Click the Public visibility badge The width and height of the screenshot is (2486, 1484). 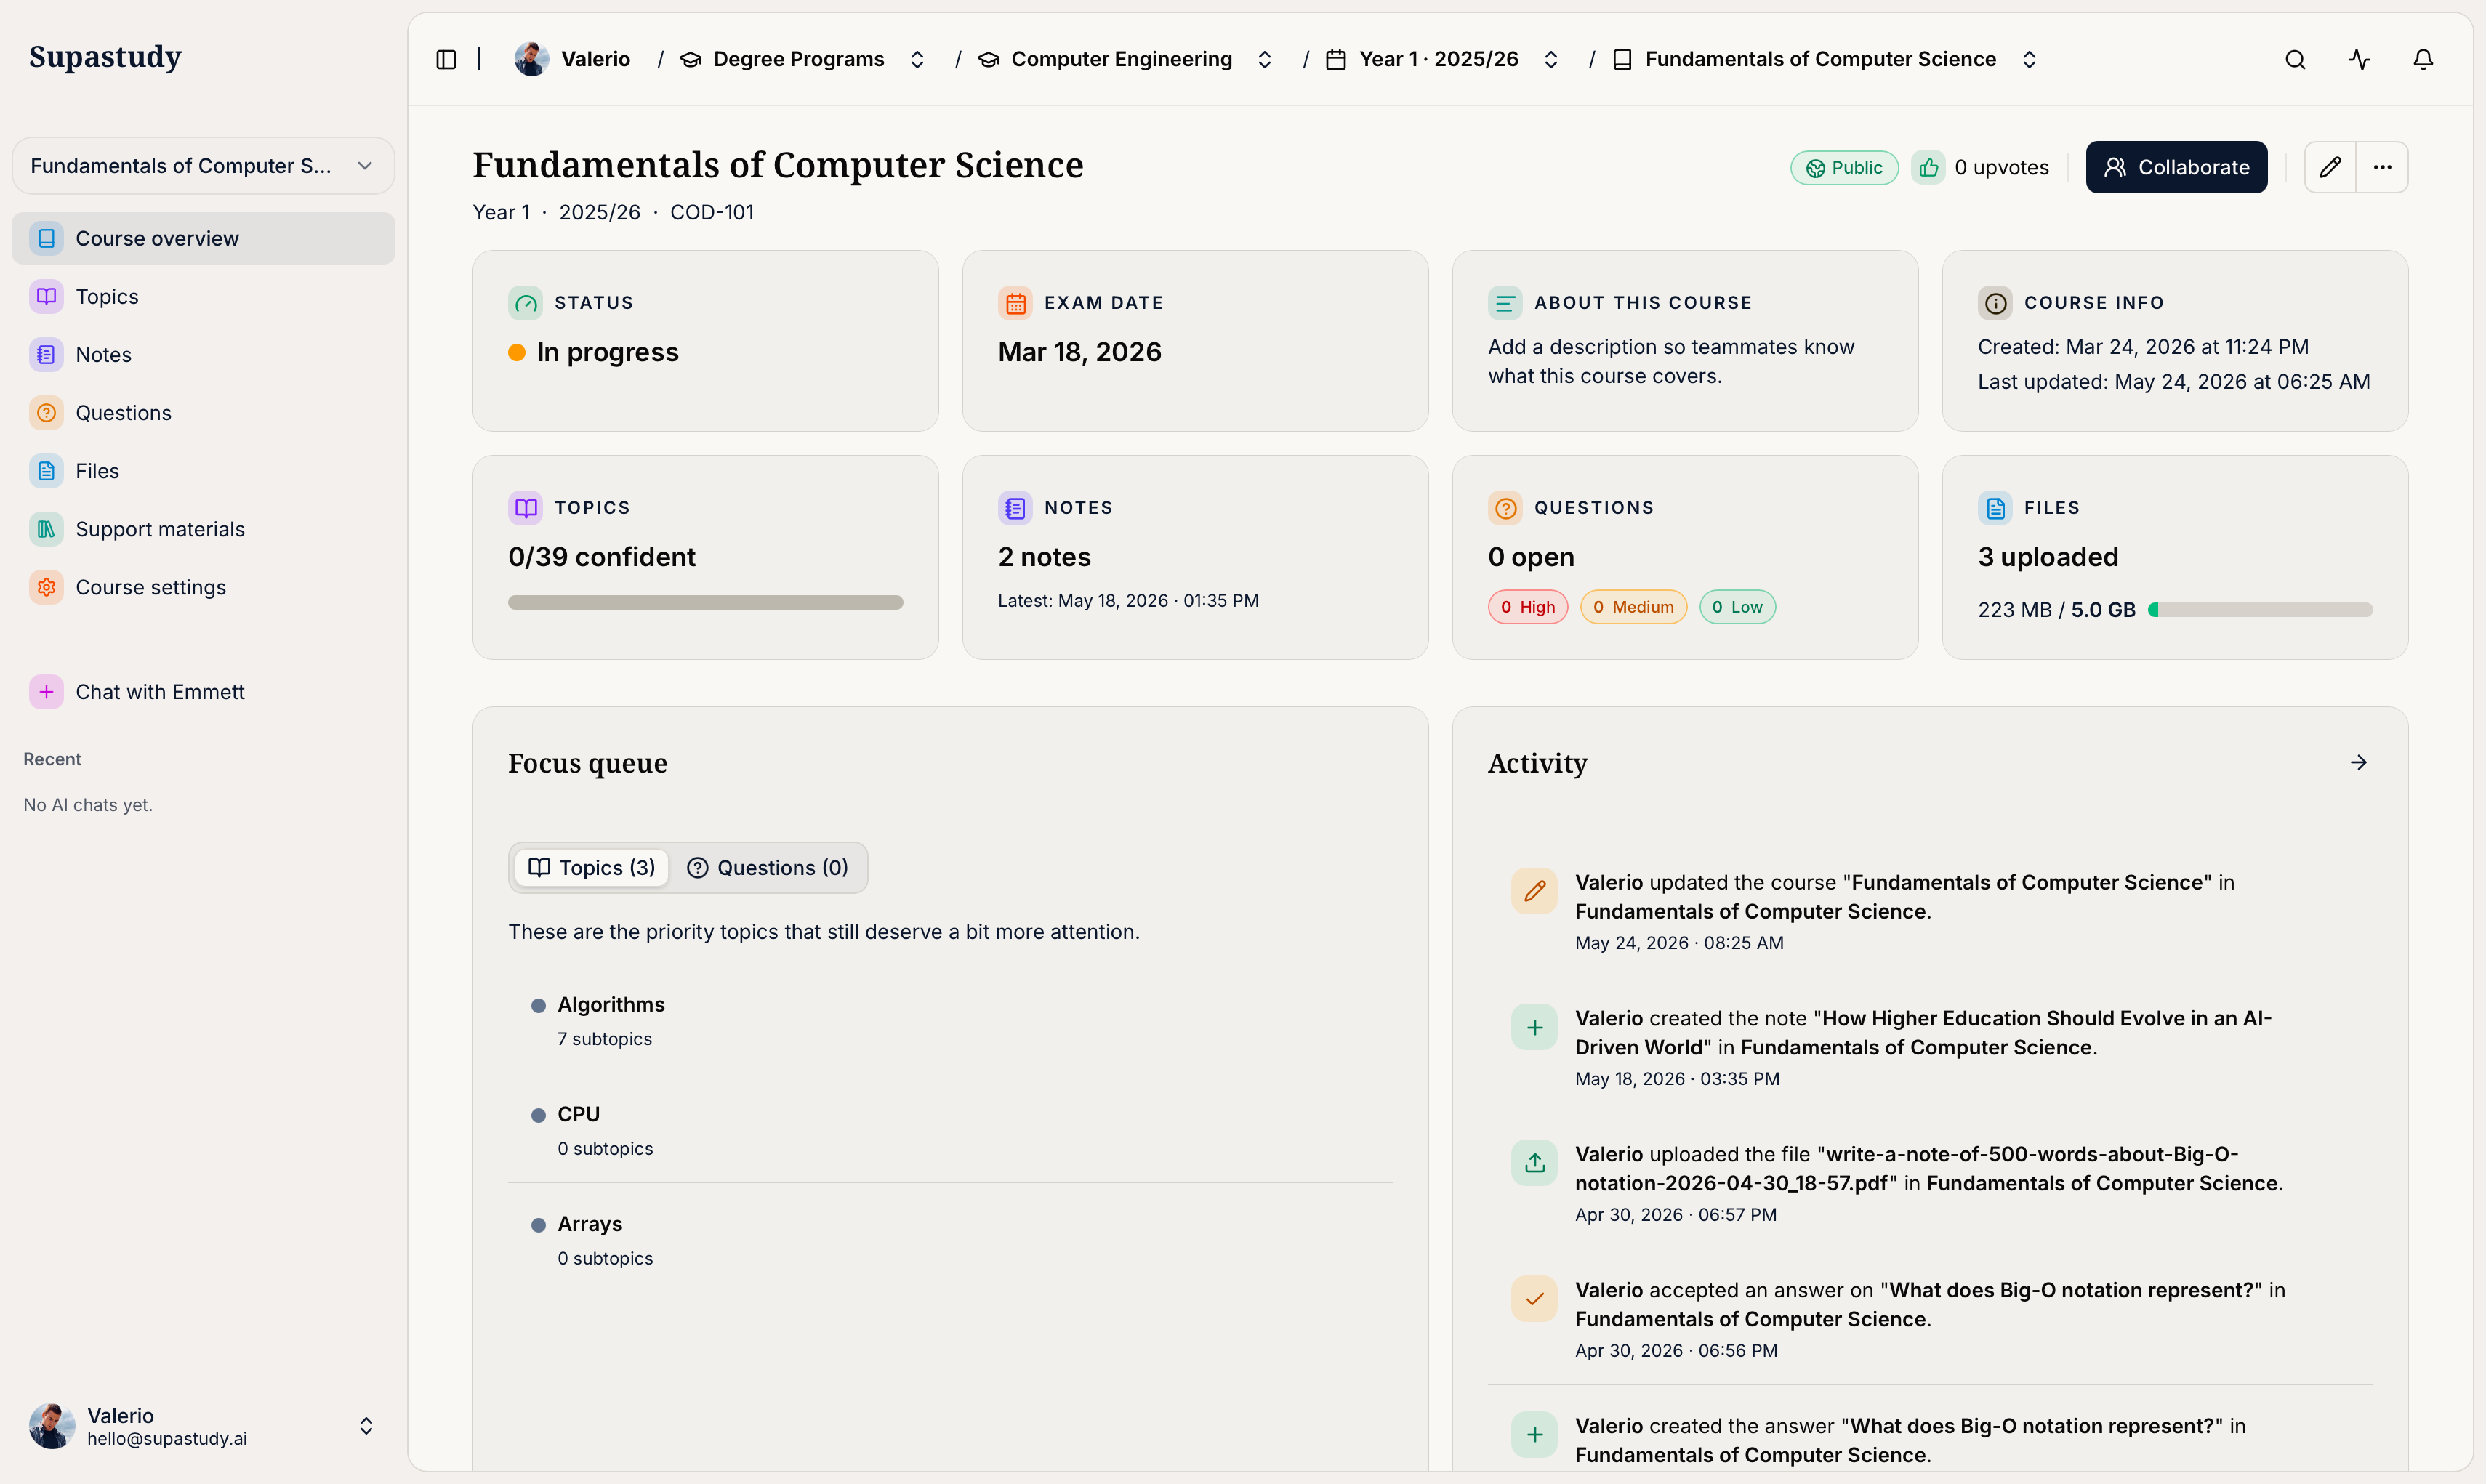click(x=1844, y=167)
